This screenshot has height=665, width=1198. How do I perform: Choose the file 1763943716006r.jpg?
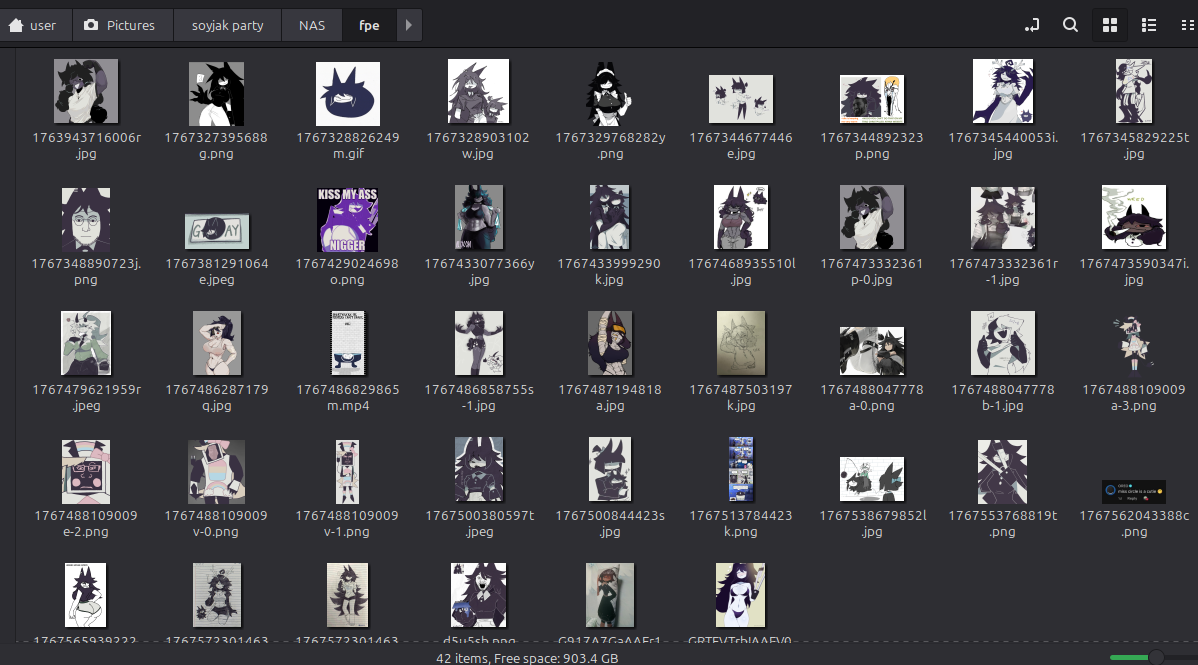click(x=86, y=92)
